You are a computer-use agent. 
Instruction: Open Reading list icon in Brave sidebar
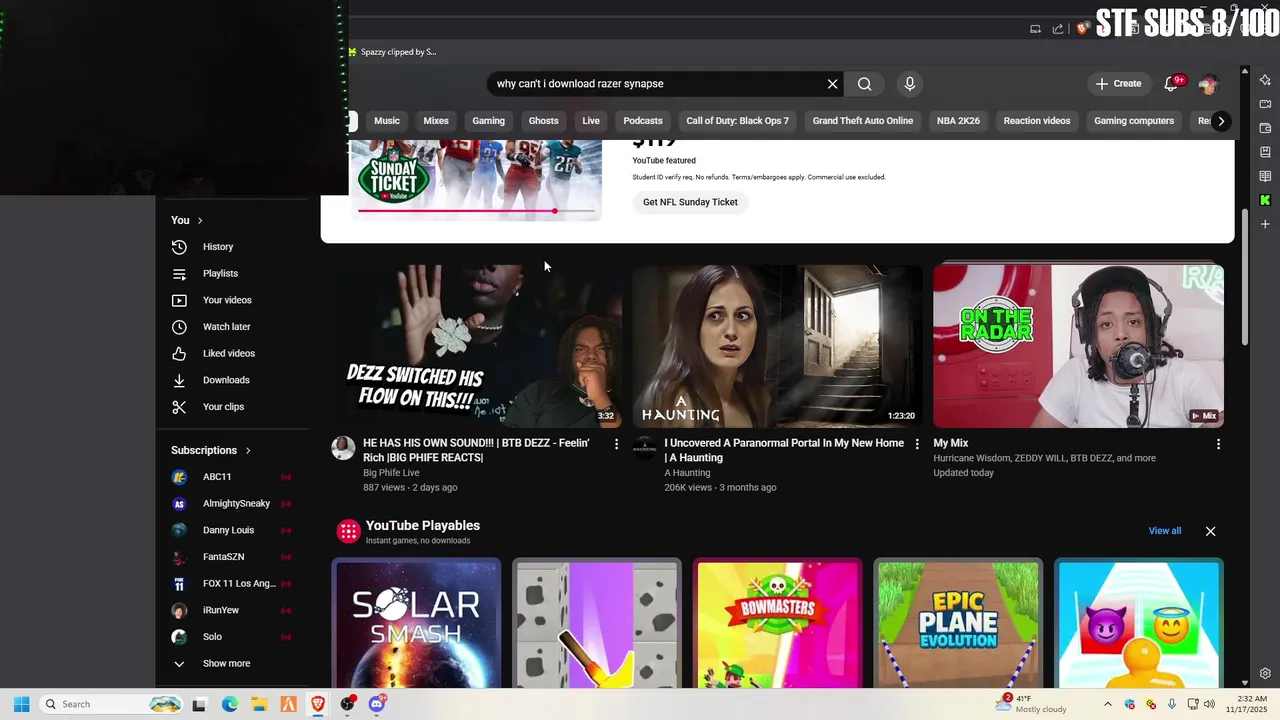click(x=1265, y=176)
